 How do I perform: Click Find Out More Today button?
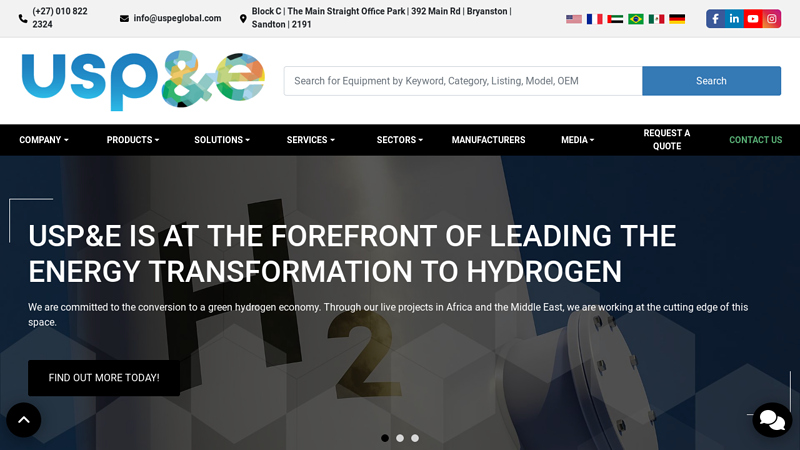(104, 378)
